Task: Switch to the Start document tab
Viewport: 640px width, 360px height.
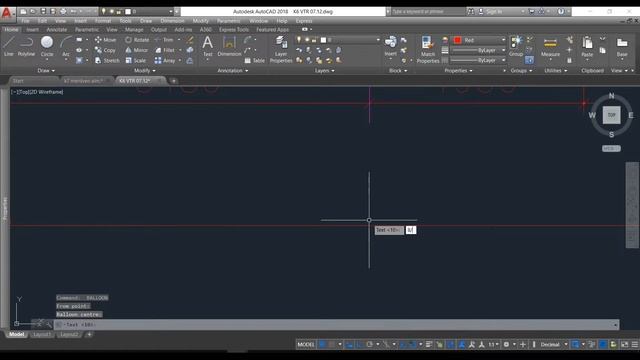Action: point(18,81)
